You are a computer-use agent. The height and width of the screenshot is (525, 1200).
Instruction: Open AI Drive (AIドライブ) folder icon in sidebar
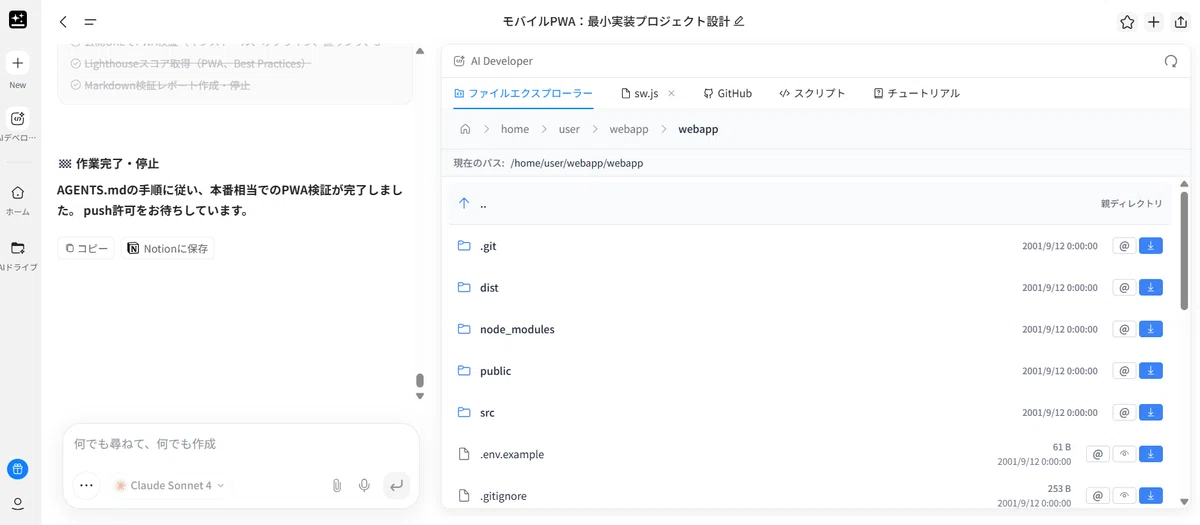(18, 248)
